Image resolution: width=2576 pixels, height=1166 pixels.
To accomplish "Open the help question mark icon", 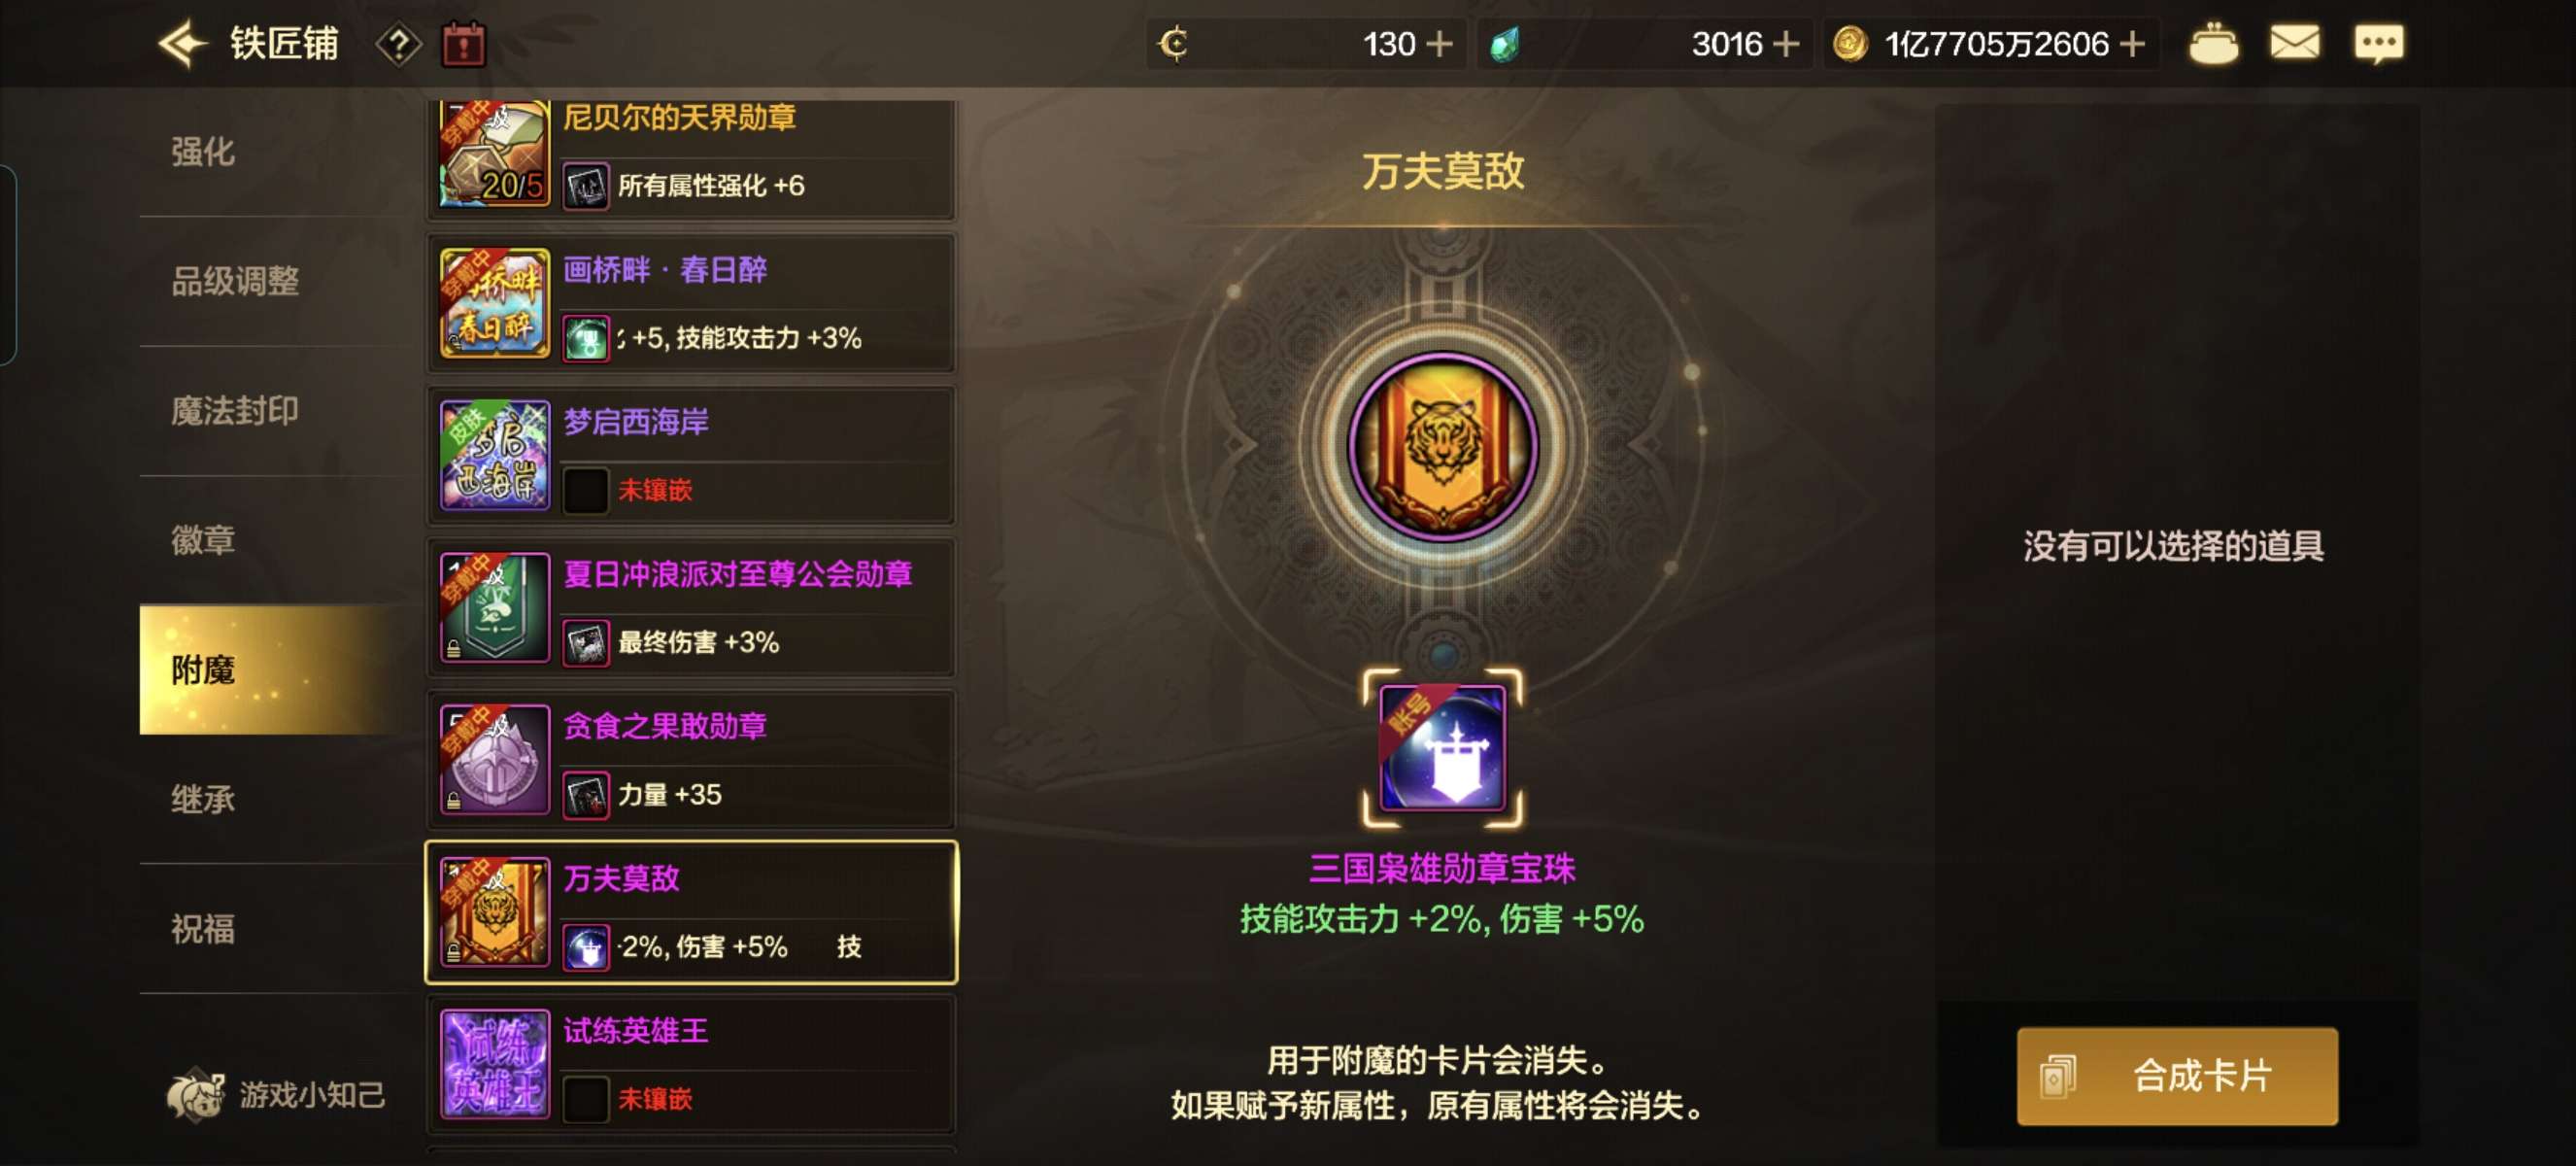I will (x=398, y=45).
